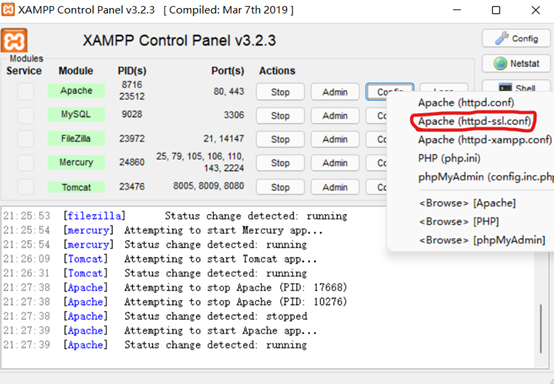
Task: Open the MySQL Config dropdown
Action: tap(377, 116)
